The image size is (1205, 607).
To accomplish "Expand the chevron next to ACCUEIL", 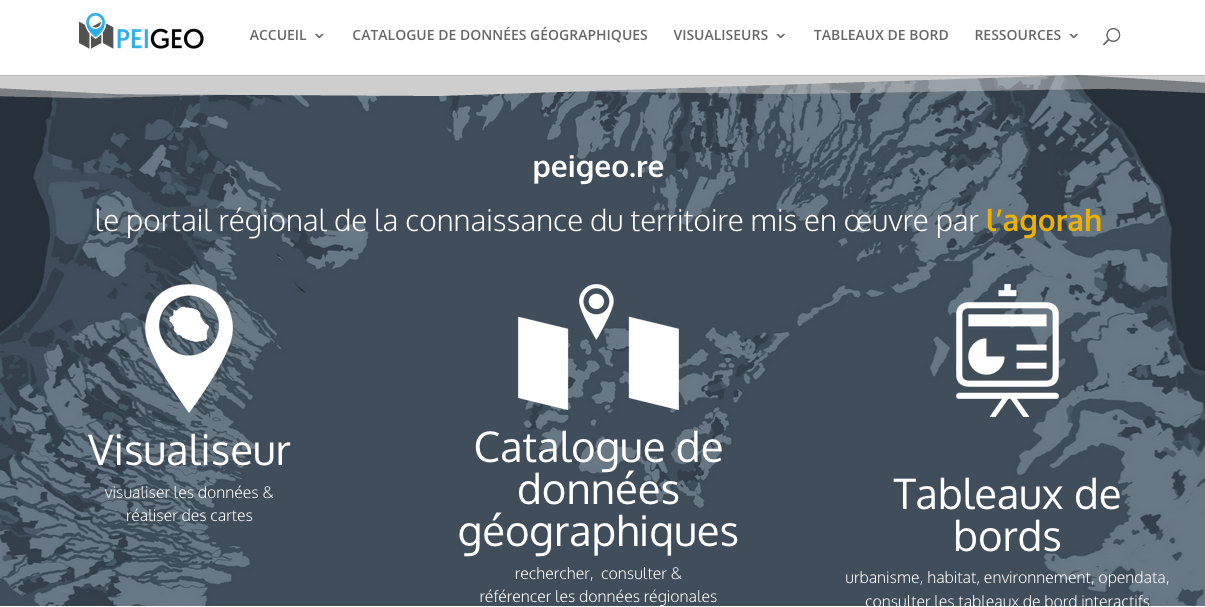I will pos(320,36).
